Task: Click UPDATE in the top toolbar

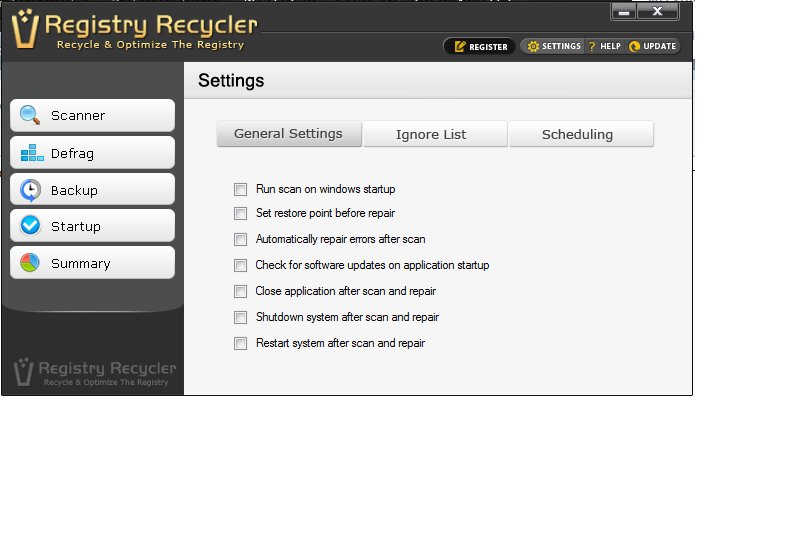Action: [653, 46]
